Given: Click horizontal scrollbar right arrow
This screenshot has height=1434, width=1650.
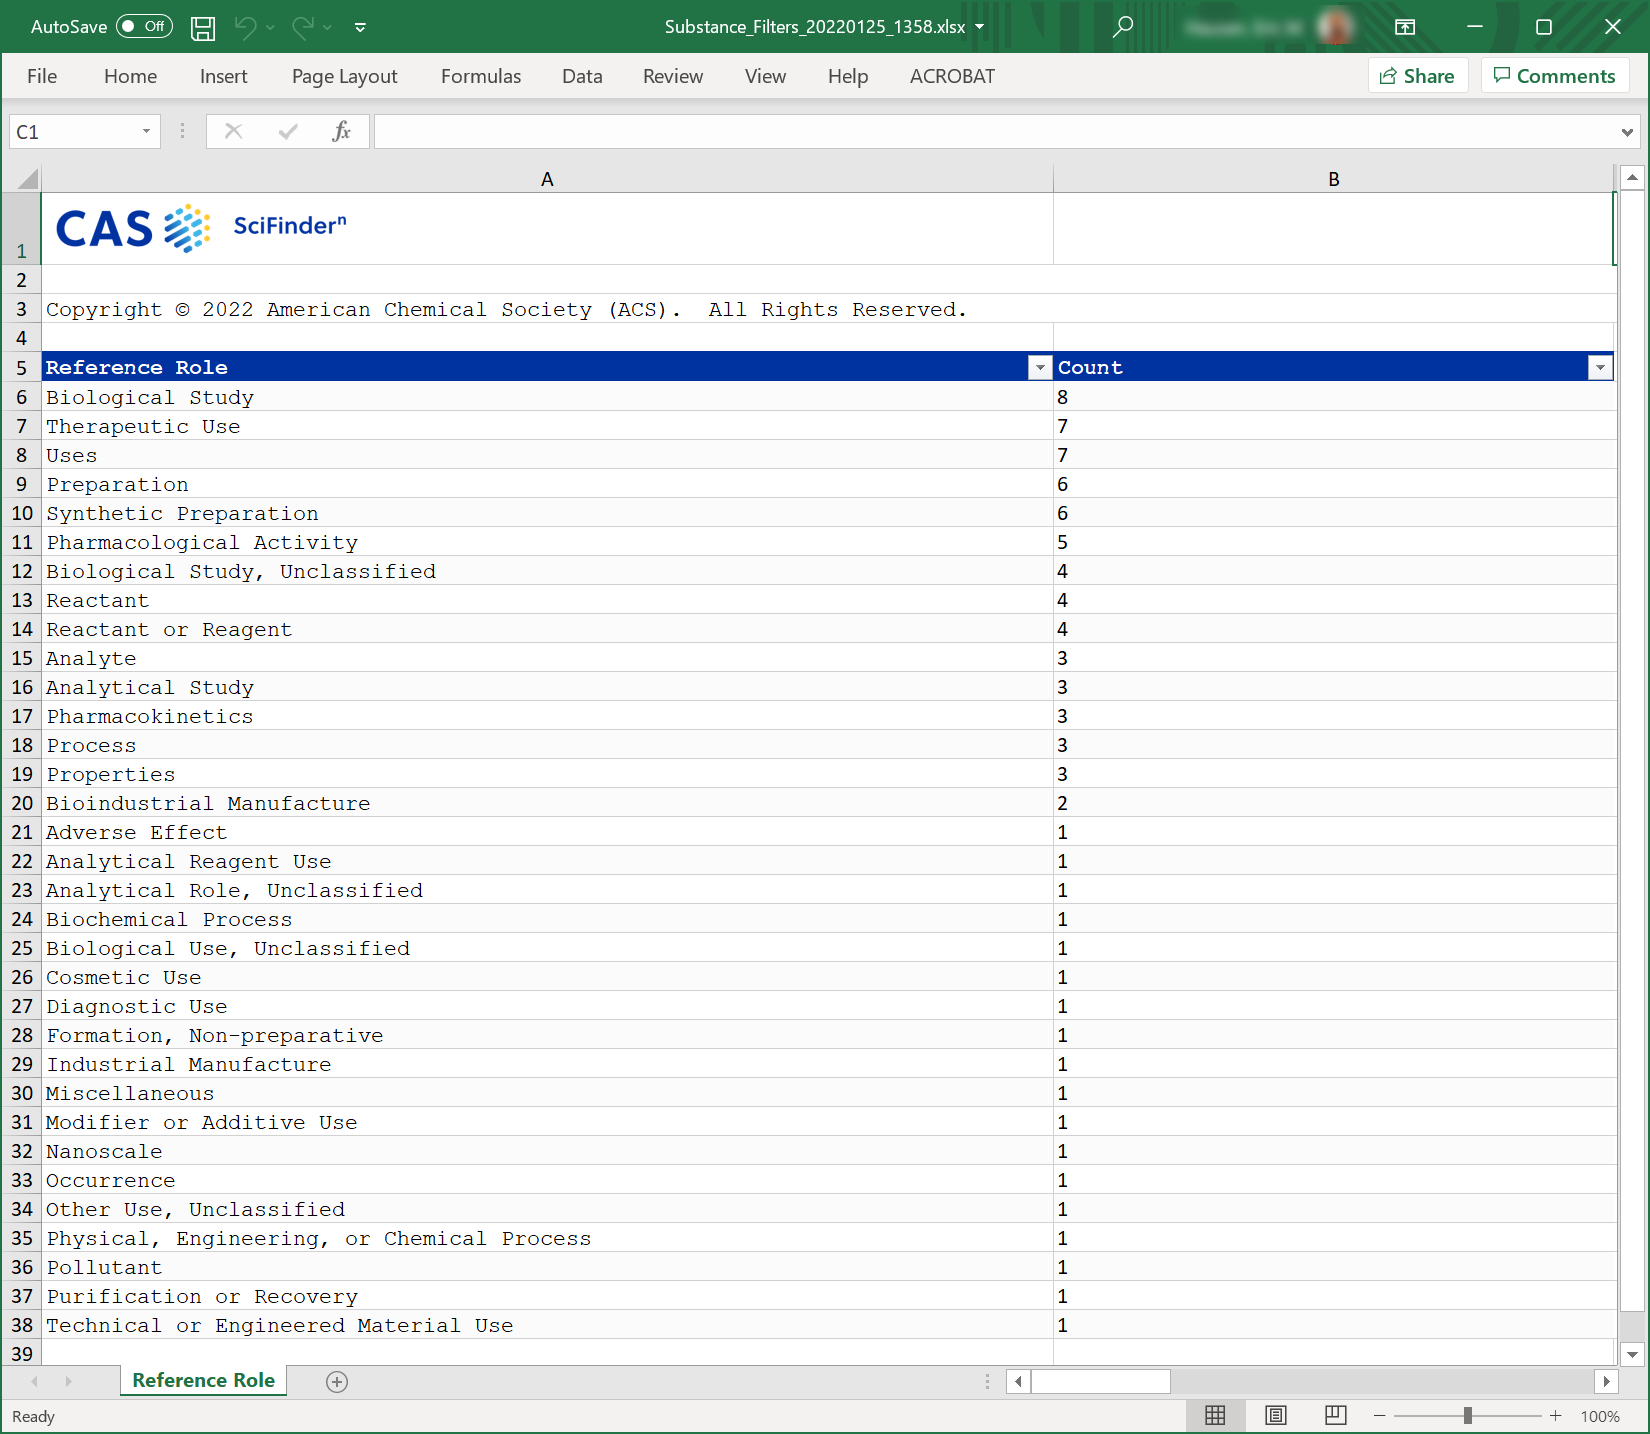Looking at the screenshot, I should click(1606, 1381).
